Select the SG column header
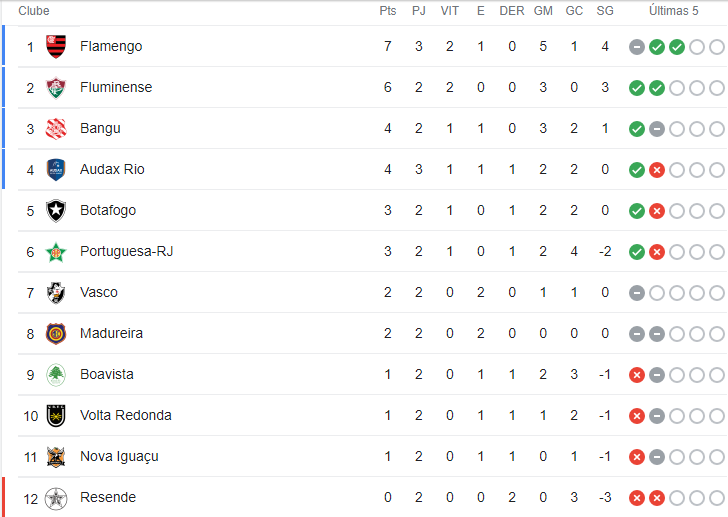 tap(605, 11)
